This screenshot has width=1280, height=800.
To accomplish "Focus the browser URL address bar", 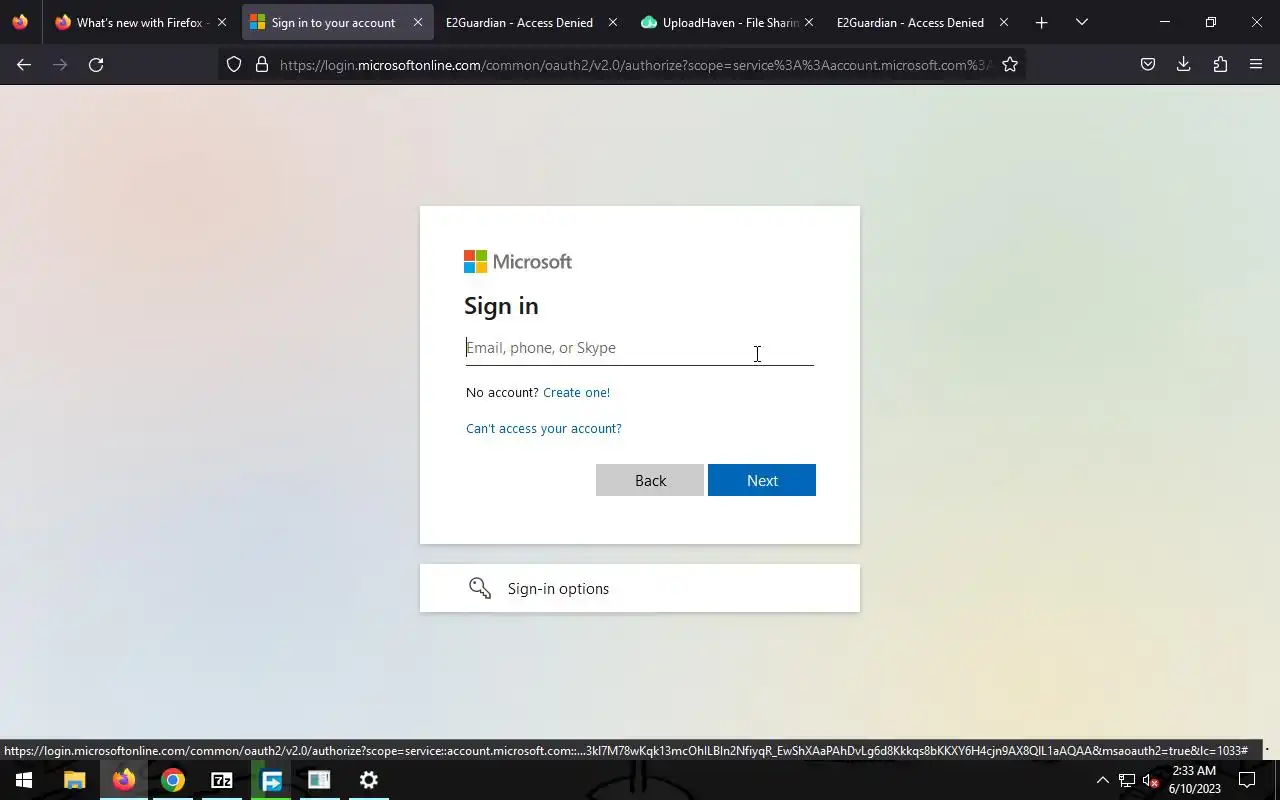I will pyautogui.click(x=635, y=65).
